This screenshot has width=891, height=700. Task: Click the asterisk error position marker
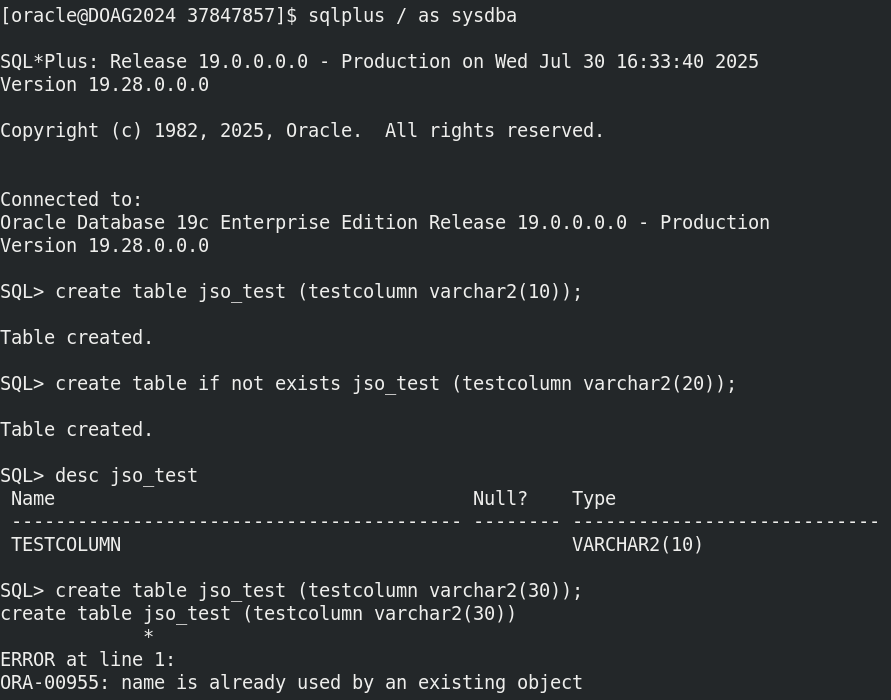coord(148,635)
